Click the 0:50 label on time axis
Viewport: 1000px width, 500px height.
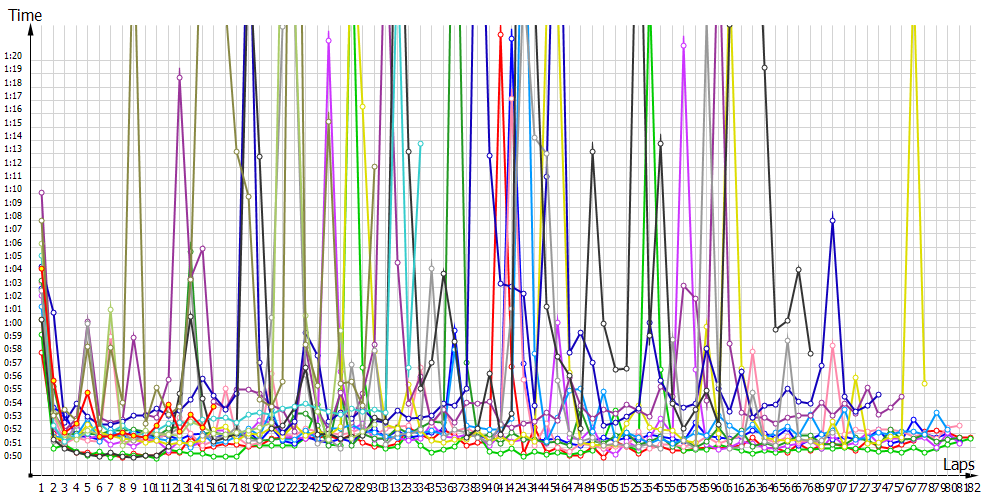14,455
